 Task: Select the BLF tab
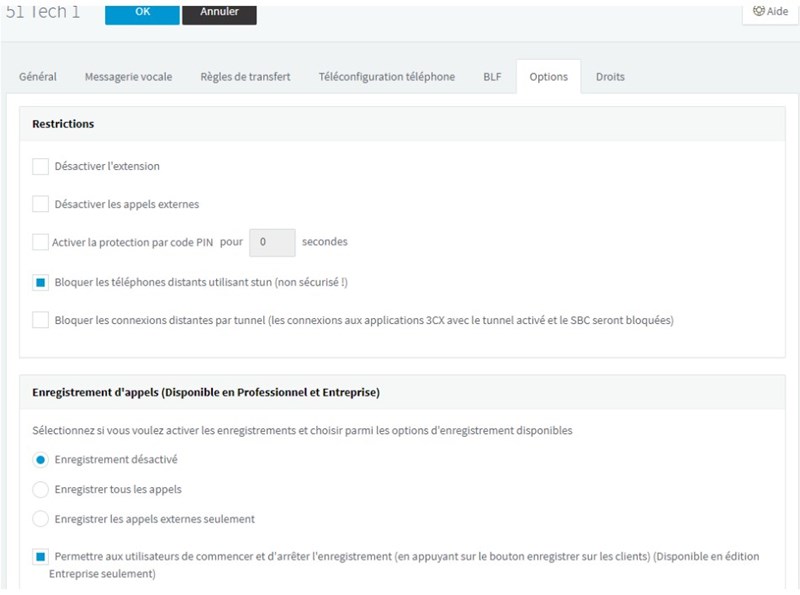492,77
